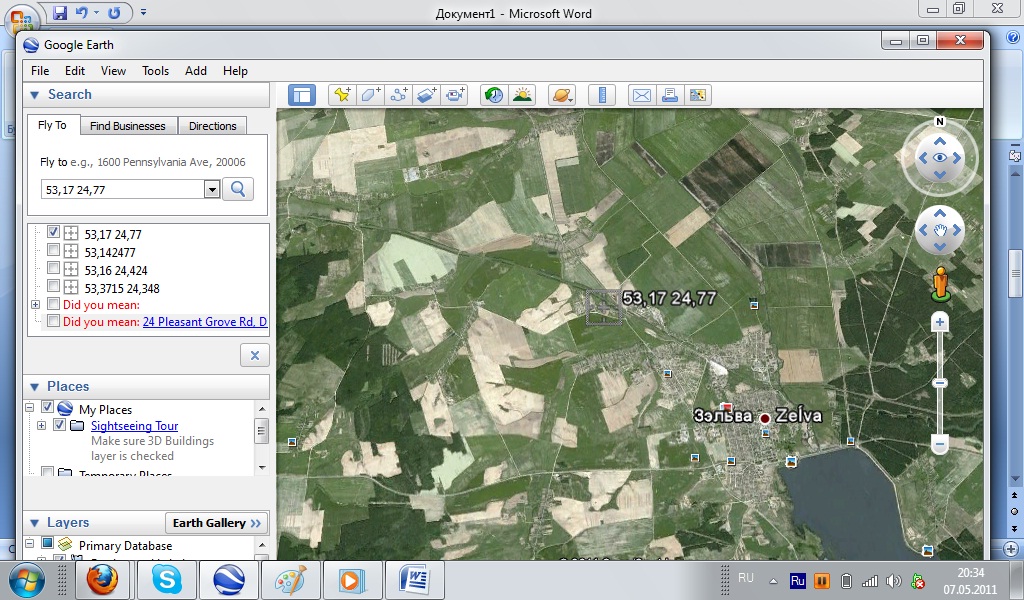Click the add path tool icon
Image resolution: width=1024 pixels, height=600 pixels.
tap(399, 95)
